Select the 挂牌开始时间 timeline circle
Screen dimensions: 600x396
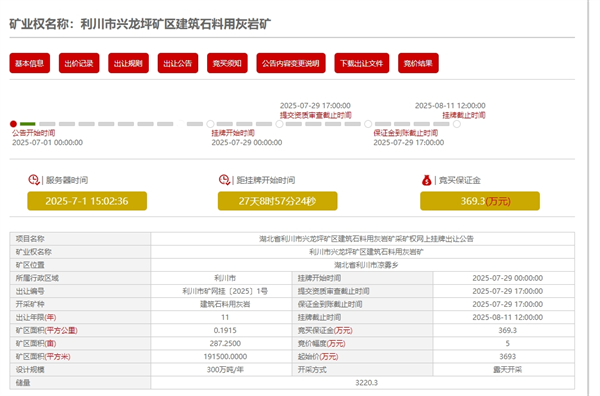tap(210, 124)
